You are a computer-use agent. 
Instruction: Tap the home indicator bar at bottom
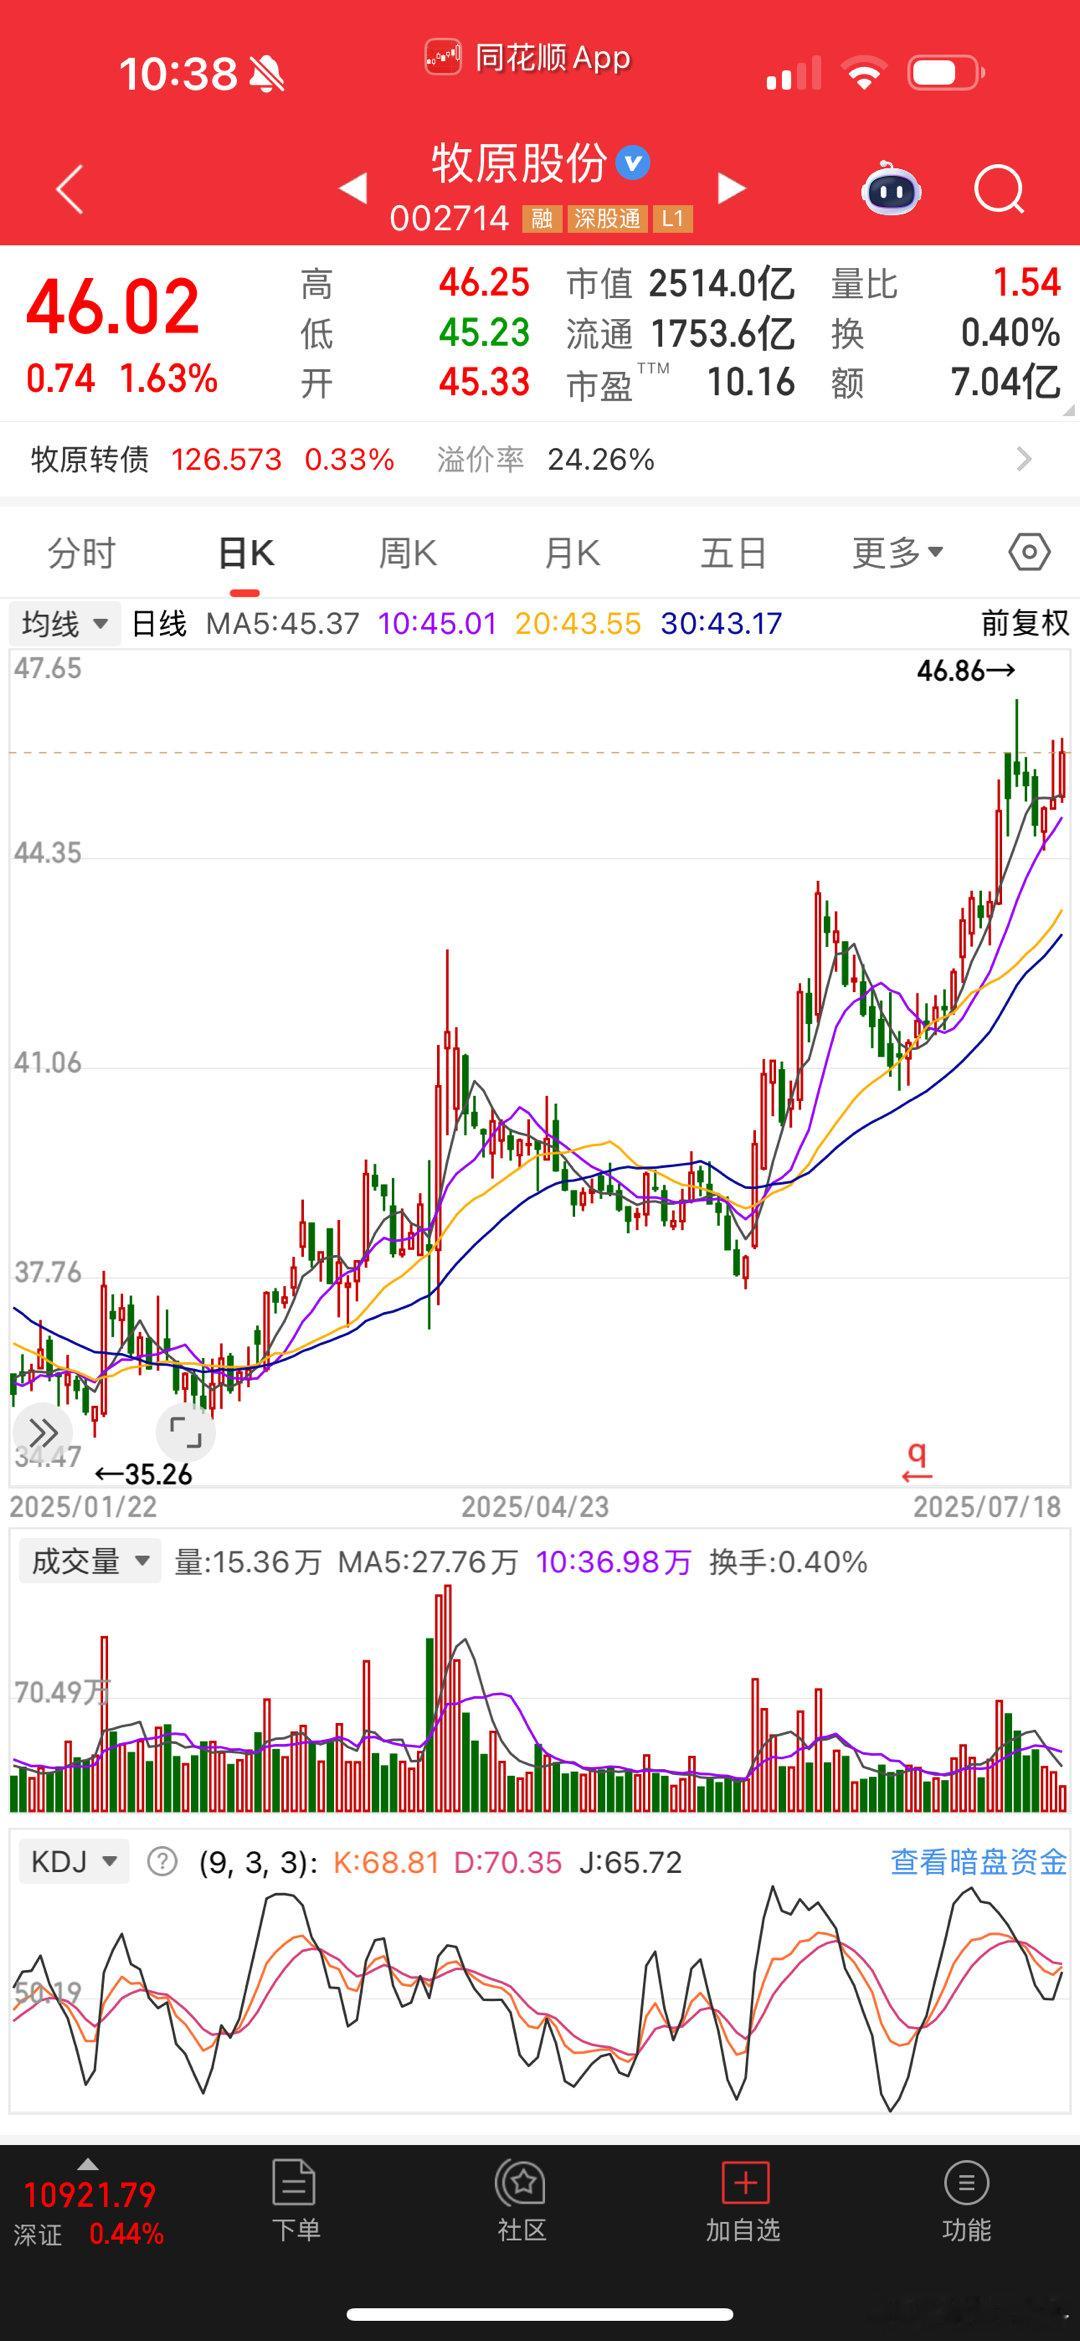(540, 2314)
